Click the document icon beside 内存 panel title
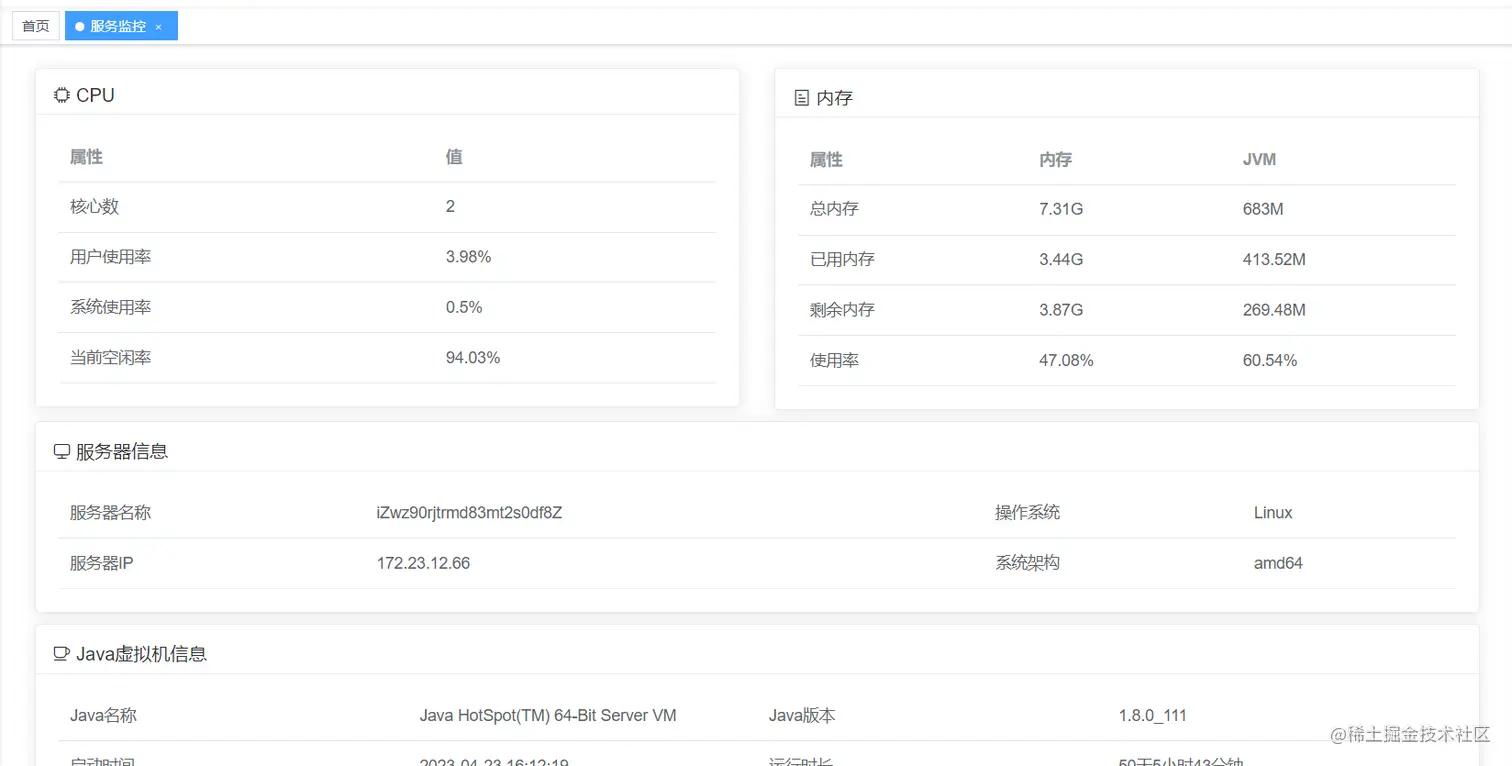The height and width of the screenshot is (766, 1512). [x=801, y=97]
